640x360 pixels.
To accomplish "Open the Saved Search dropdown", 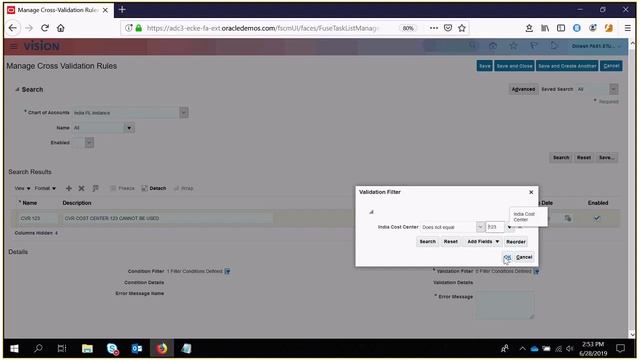I will pos(613,89).
